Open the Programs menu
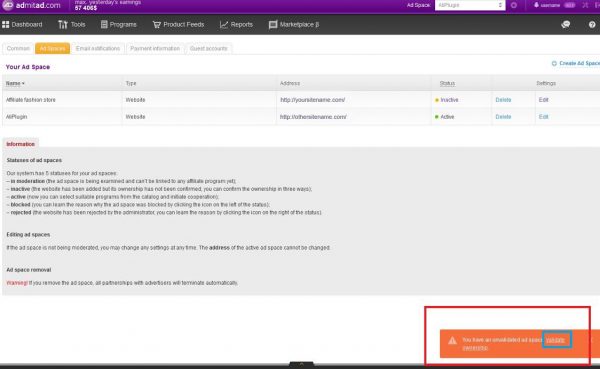600x369 pixels. [x=118, y=24]
